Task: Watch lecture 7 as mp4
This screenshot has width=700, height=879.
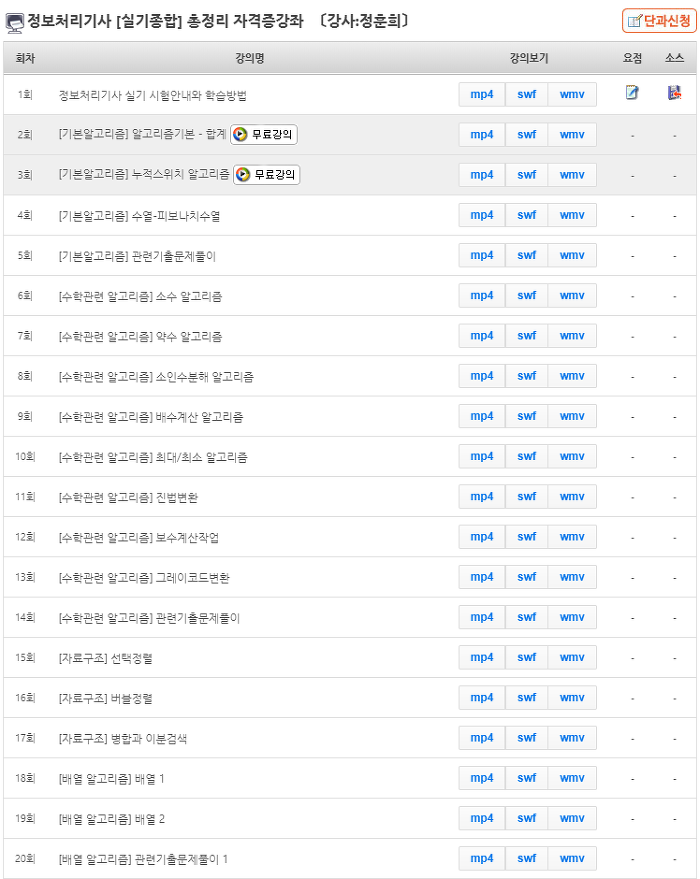Action: click(482, 336)
